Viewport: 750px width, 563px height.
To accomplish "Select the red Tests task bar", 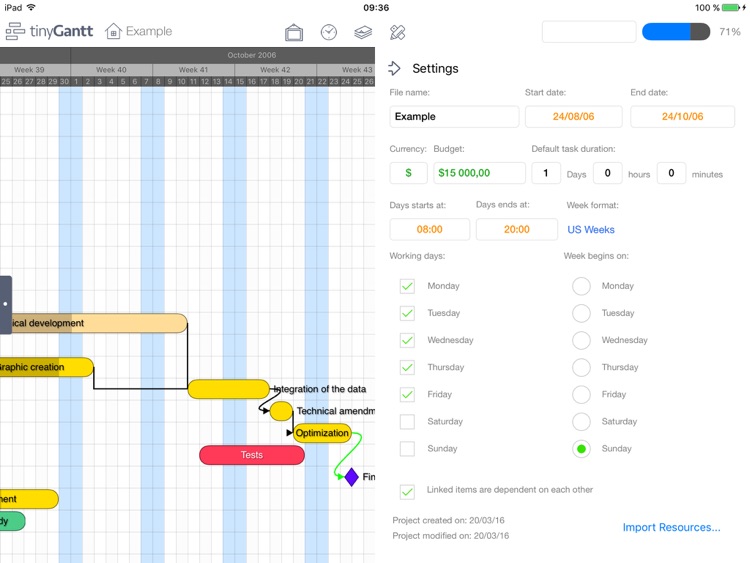I will click(x=252, y=455).
